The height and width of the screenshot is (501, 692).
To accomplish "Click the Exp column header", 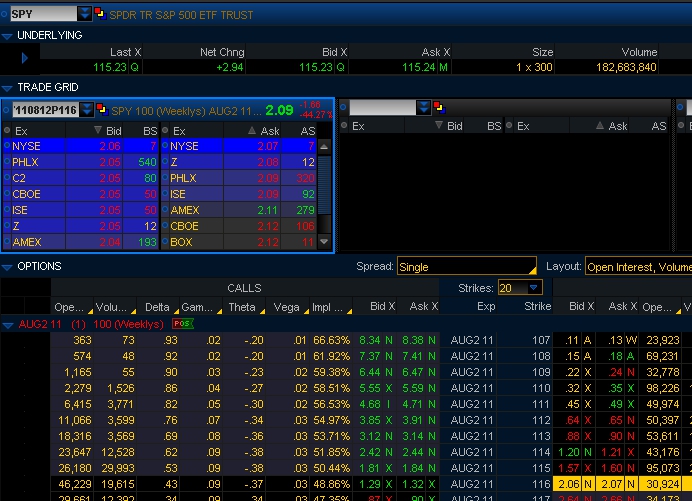I will 486,306.
